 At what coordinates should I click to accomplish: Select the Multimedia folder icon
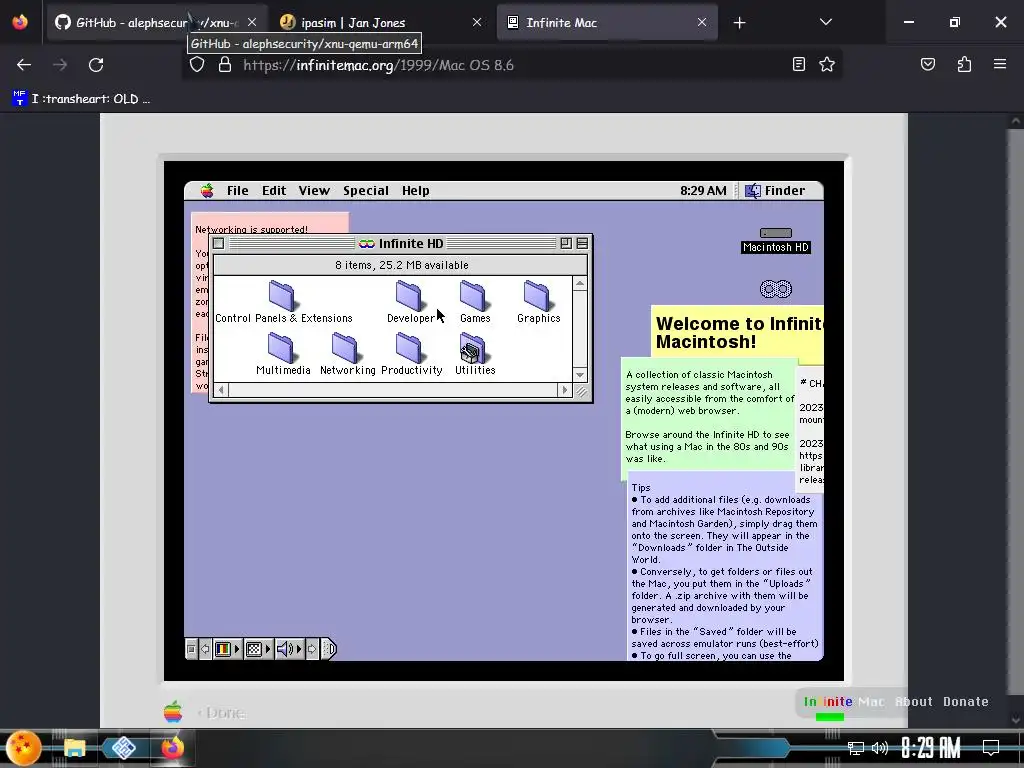tap(281, 347)
